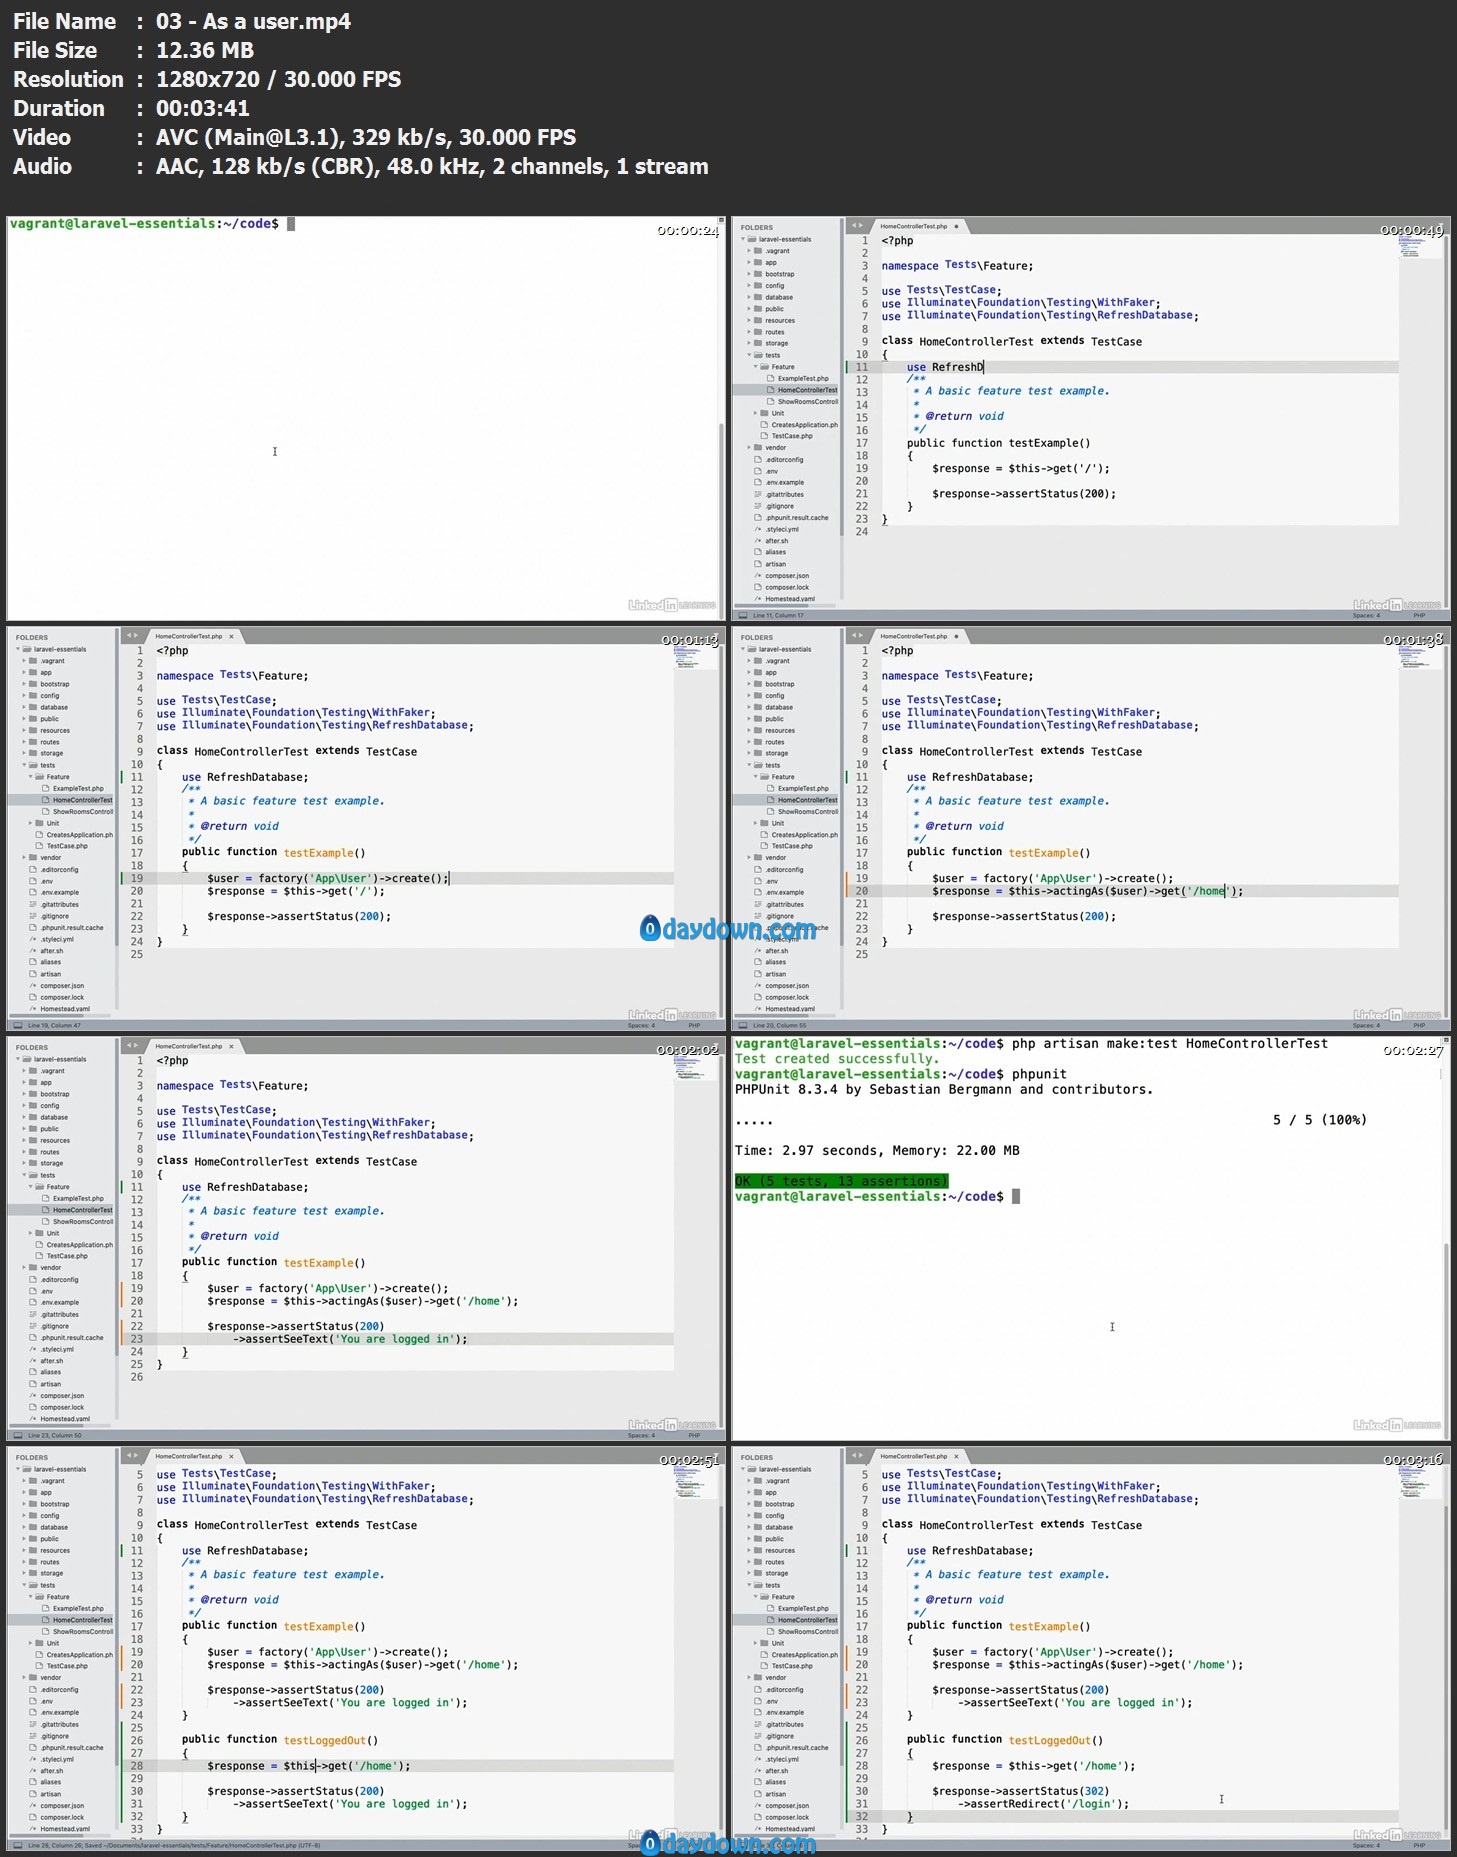Image resolution: width=1457 pixels, height=1857 pixels.
Task: In 00:03:16 frame, click the tests folder icon
Action: (759, 1585)
